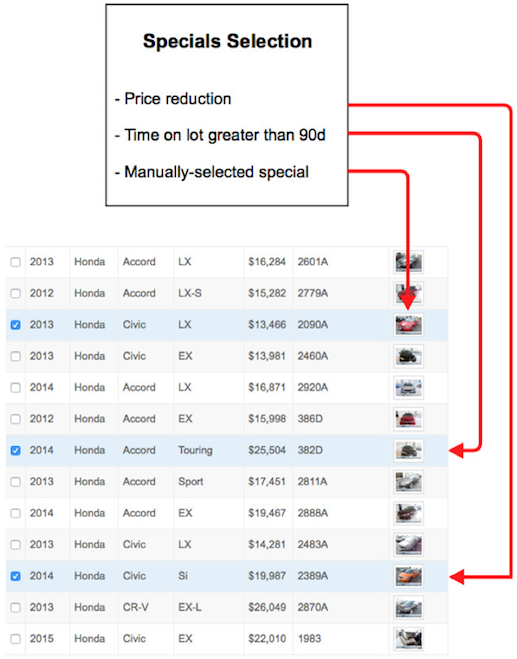The image size is (517, 659).
Task: Click the CR-V model cell
Action: (135, 608)
